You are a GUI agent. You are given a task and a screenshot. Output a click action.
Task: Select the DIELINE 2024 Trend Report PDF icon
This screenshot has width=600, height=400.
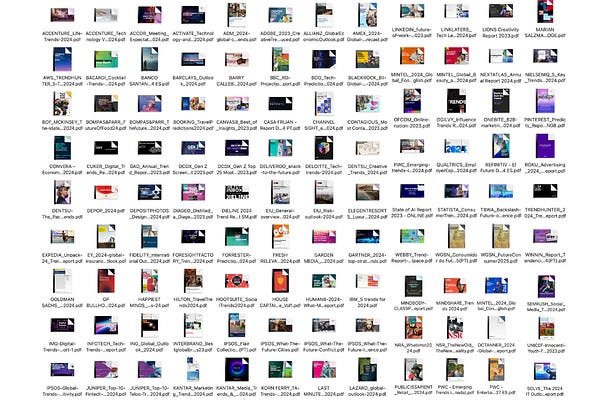pos(237,193)
